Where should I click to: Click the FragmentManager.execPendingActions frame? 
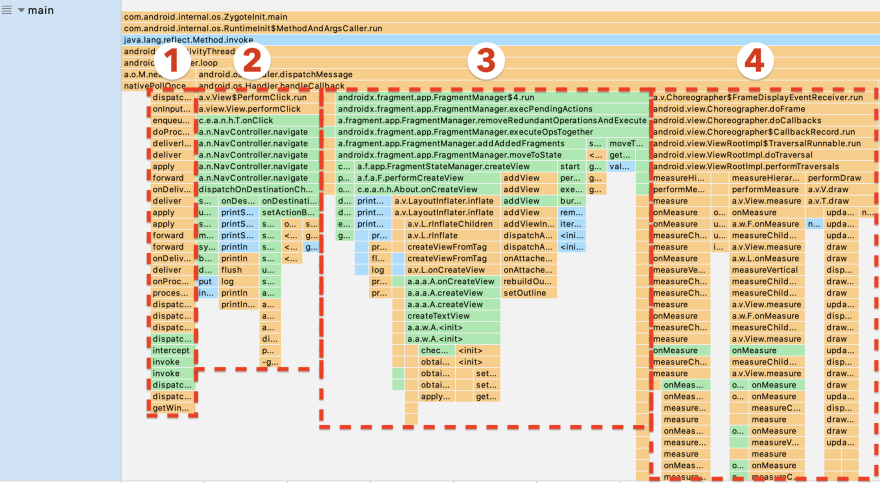point(492,109)
